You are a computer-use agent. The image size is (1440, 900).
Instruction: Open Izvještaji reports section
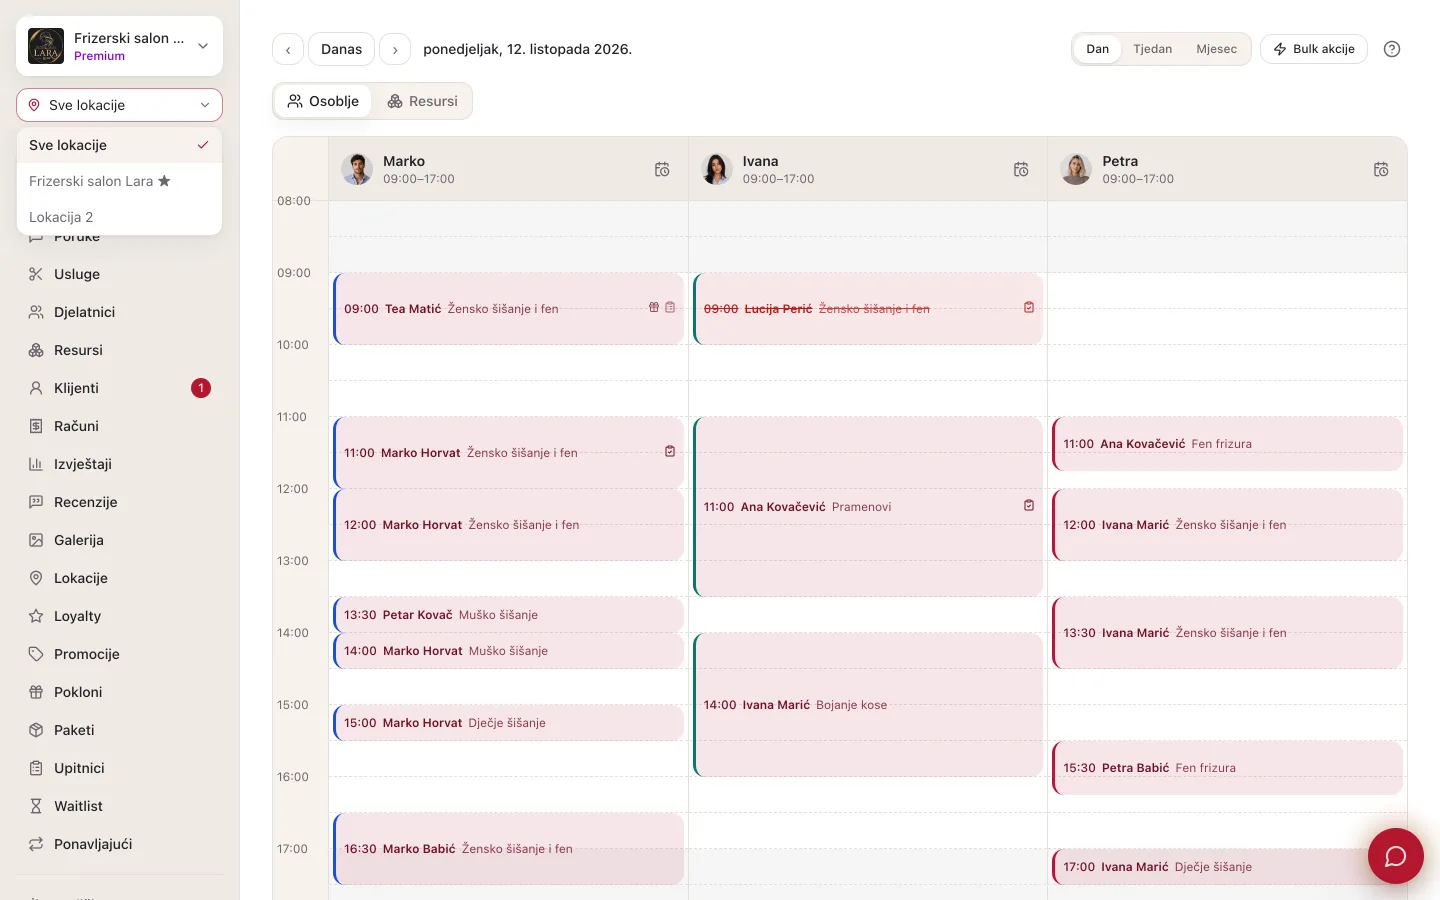(x=120, y=464)
